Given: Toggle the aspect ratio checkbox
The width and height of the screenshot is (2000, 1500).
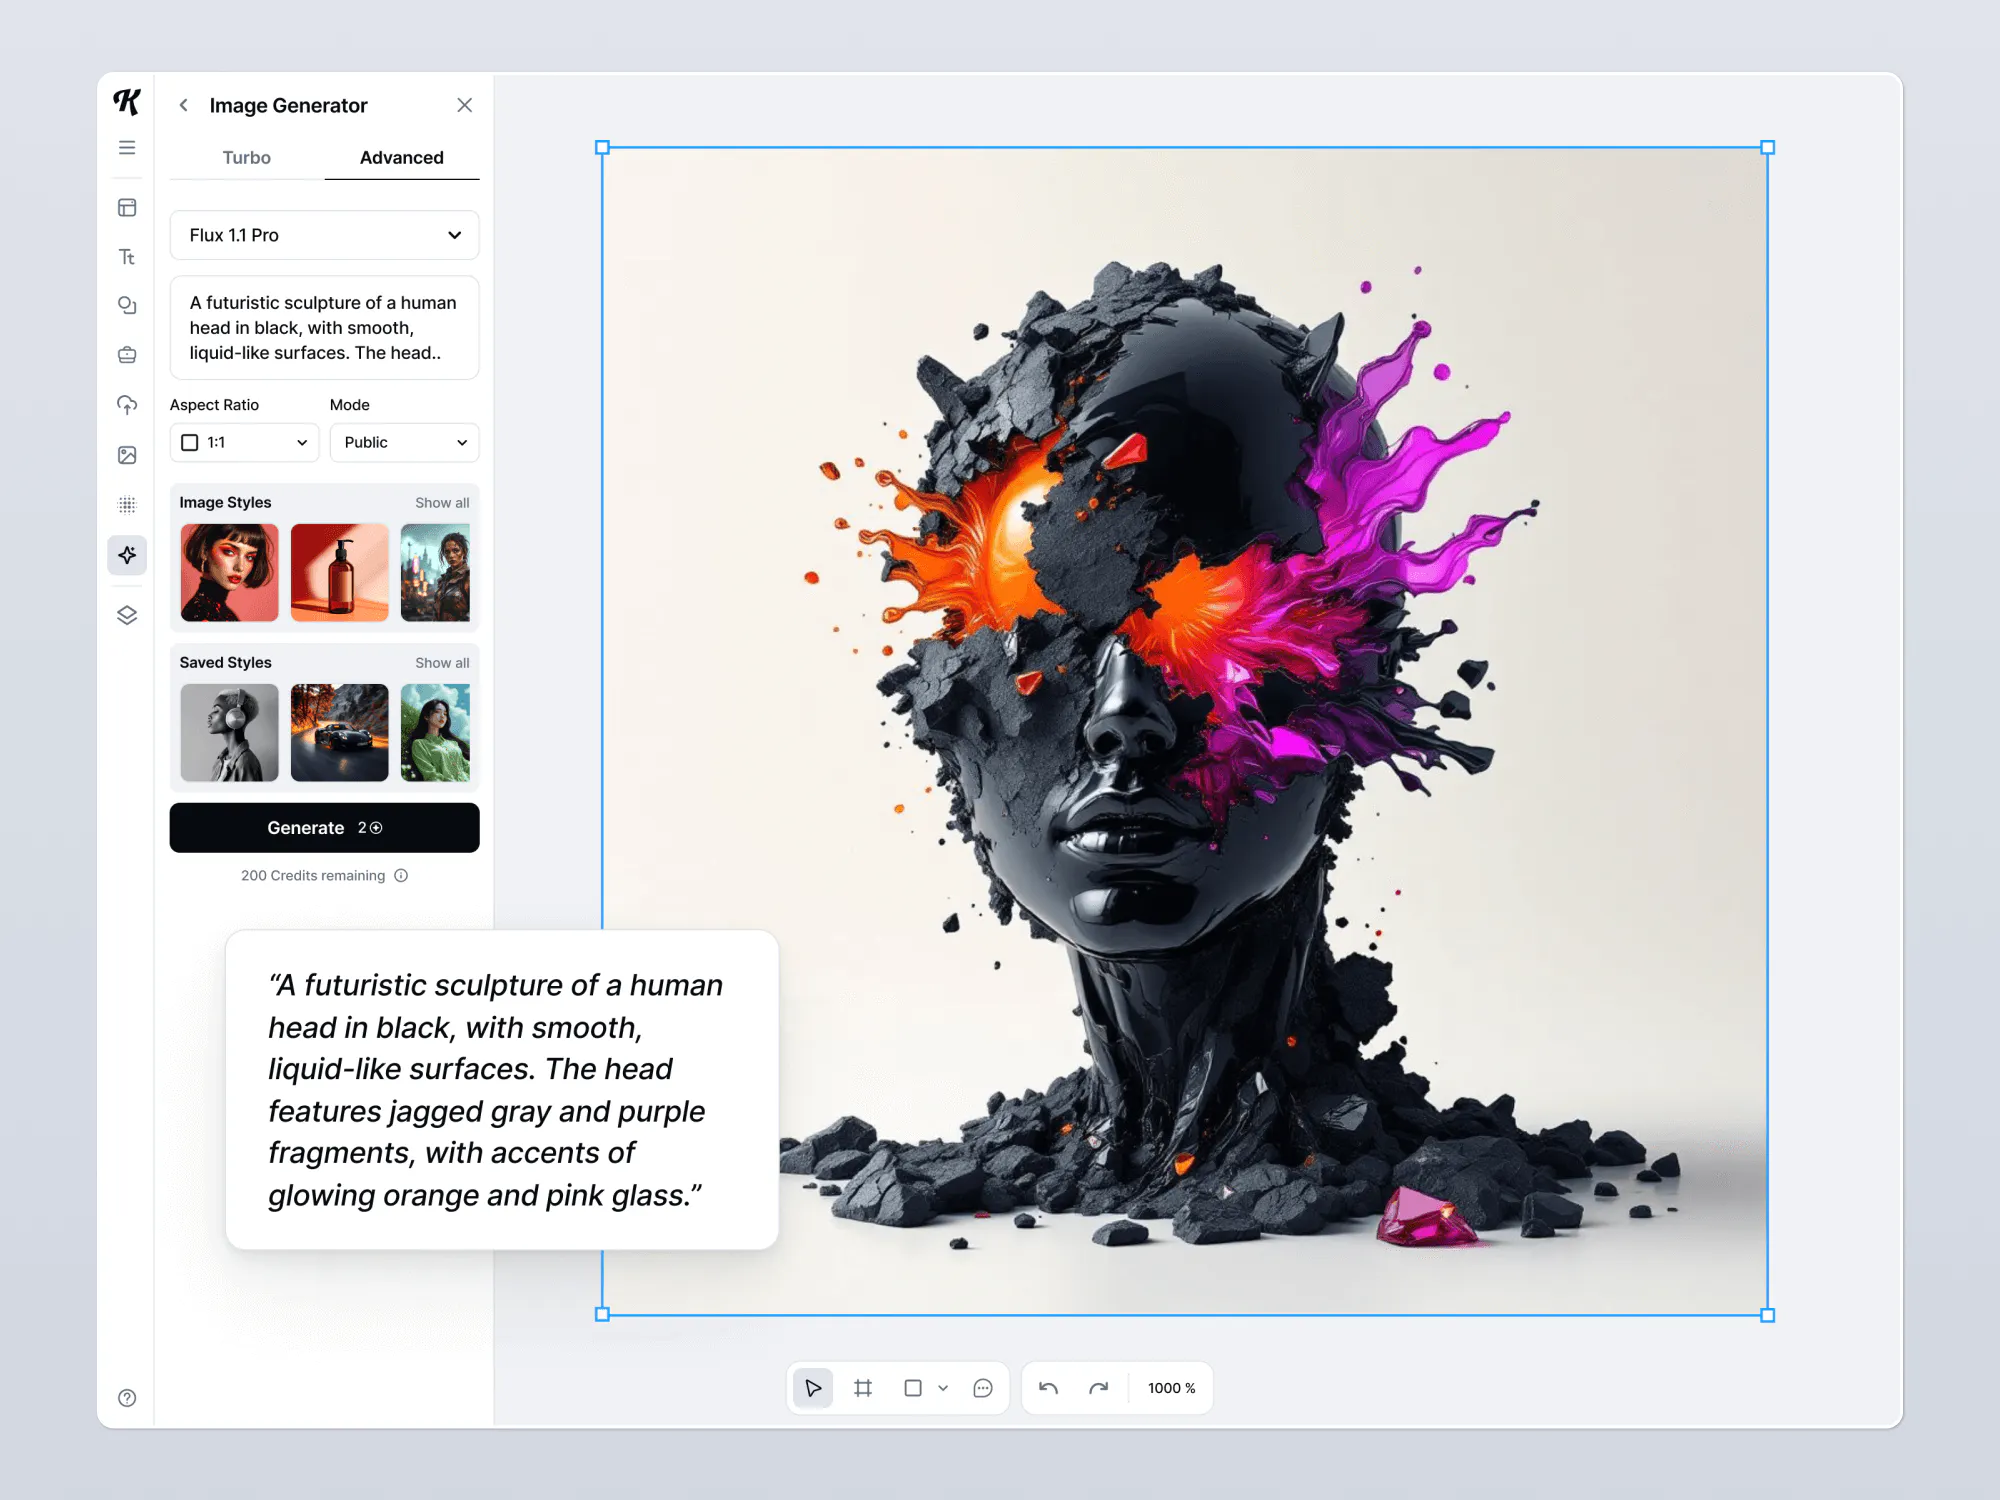Looking at the screenshot, I should [x=190, y=442].
